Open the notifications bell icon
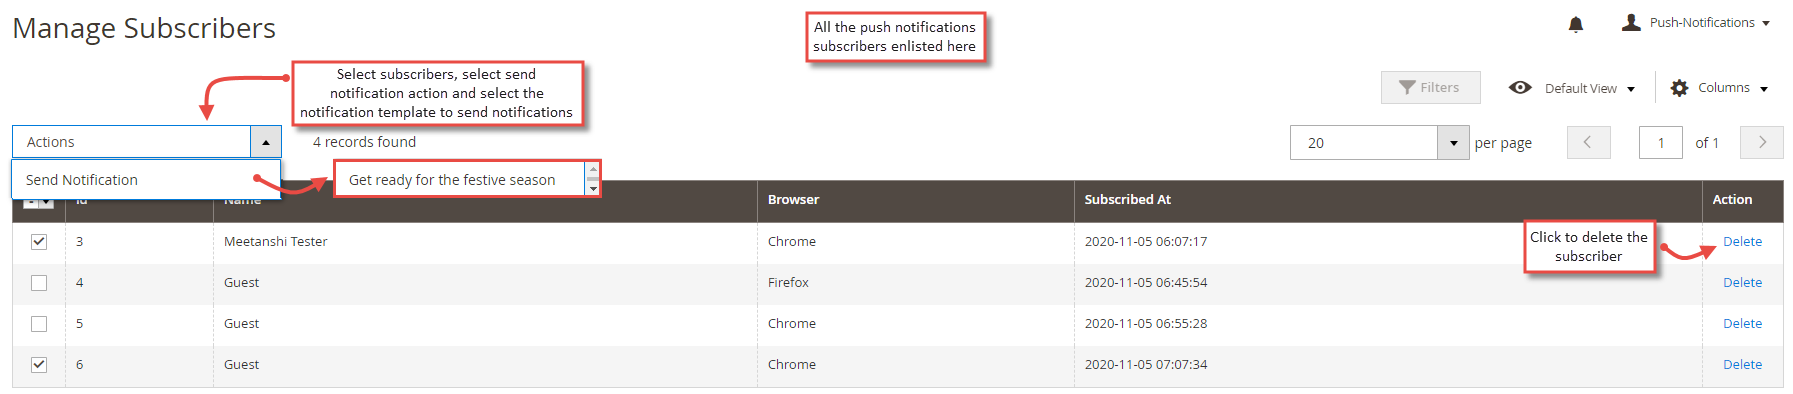This screenshot has height=394, width=1793. (x=1576, y=24)
